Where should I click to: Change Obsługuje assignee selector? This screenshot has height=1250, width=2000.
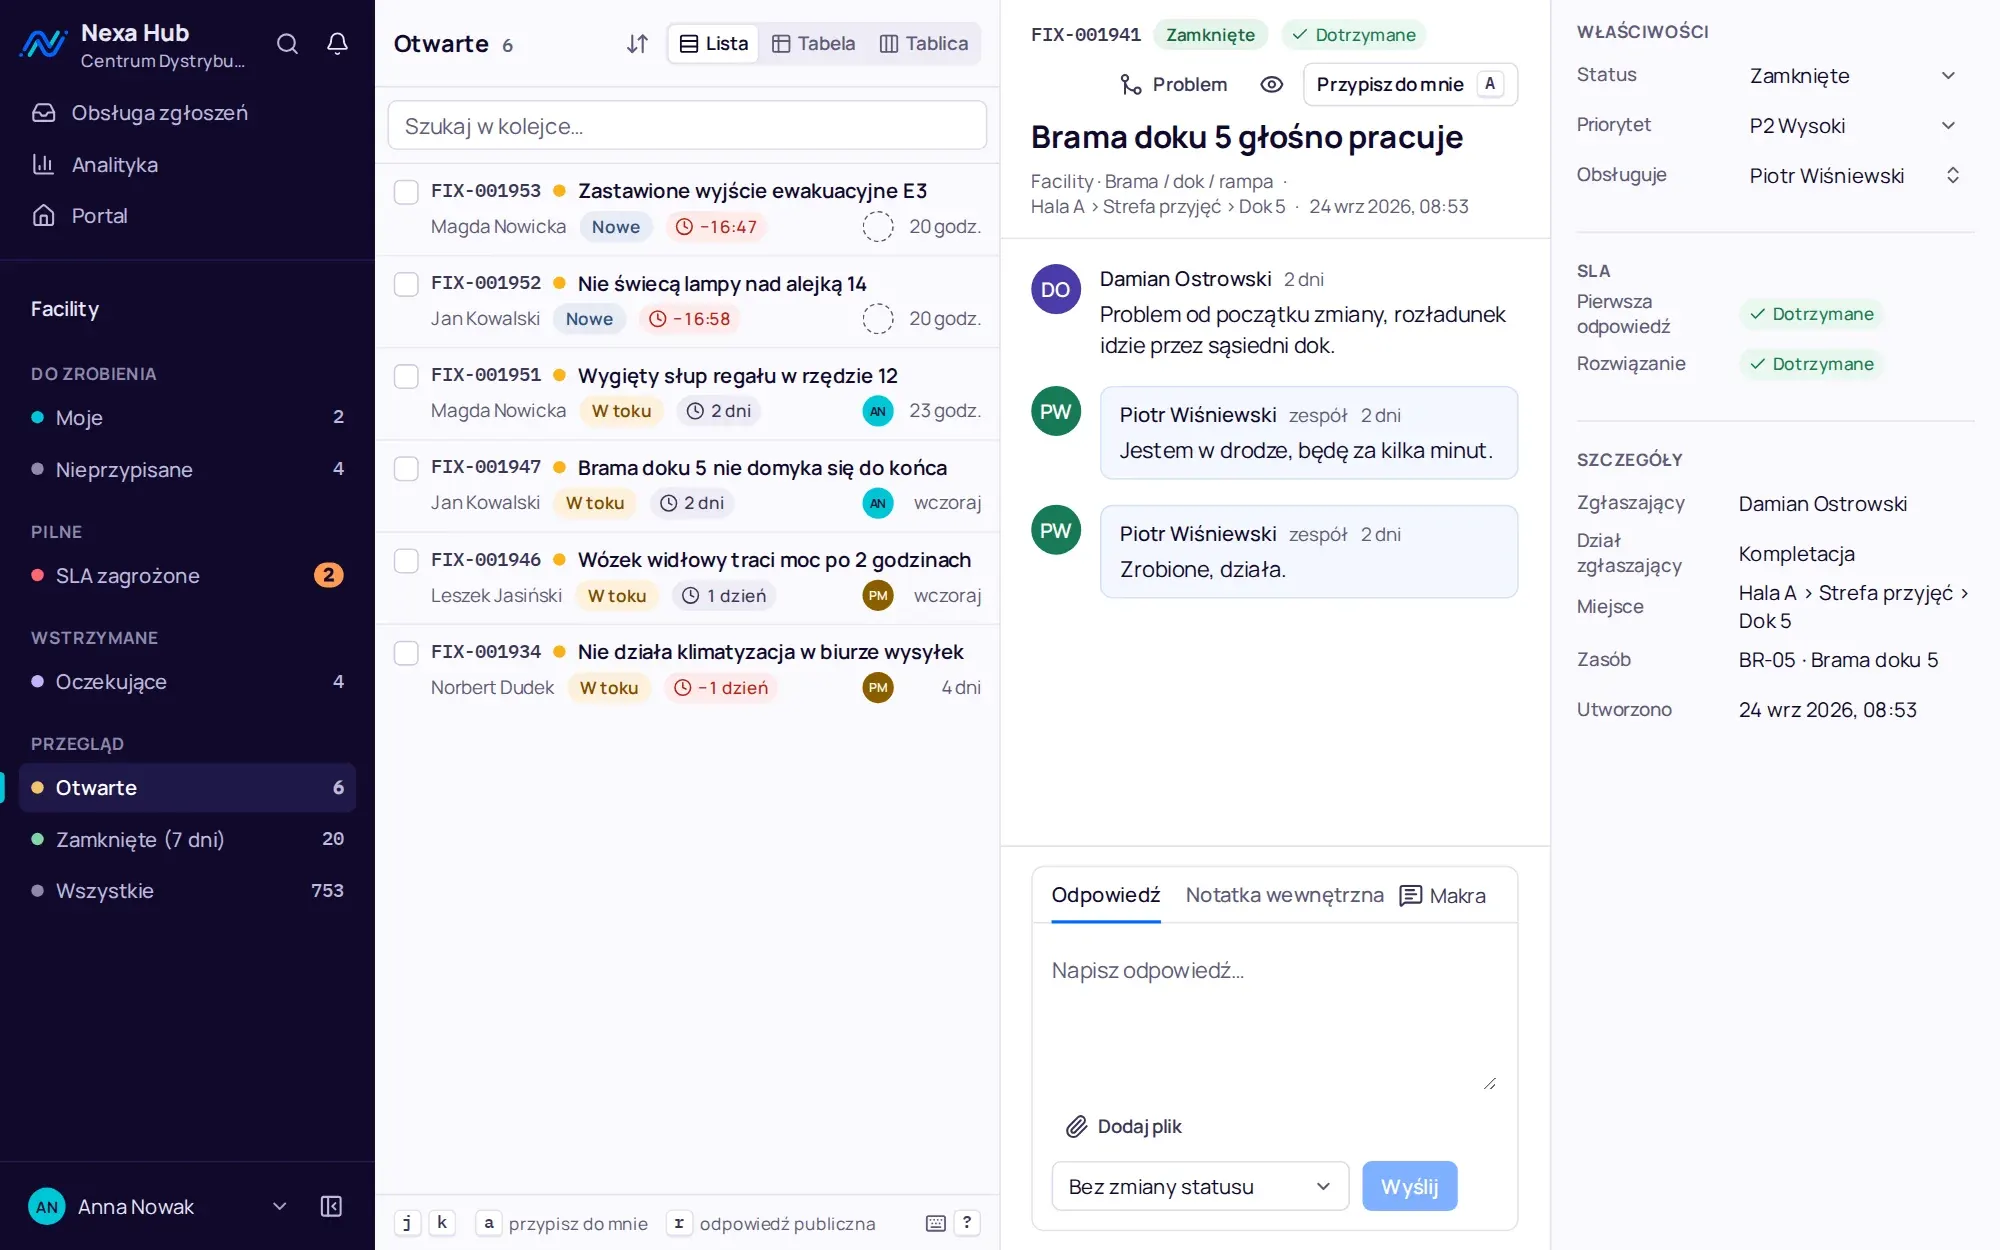[1853, 176]
